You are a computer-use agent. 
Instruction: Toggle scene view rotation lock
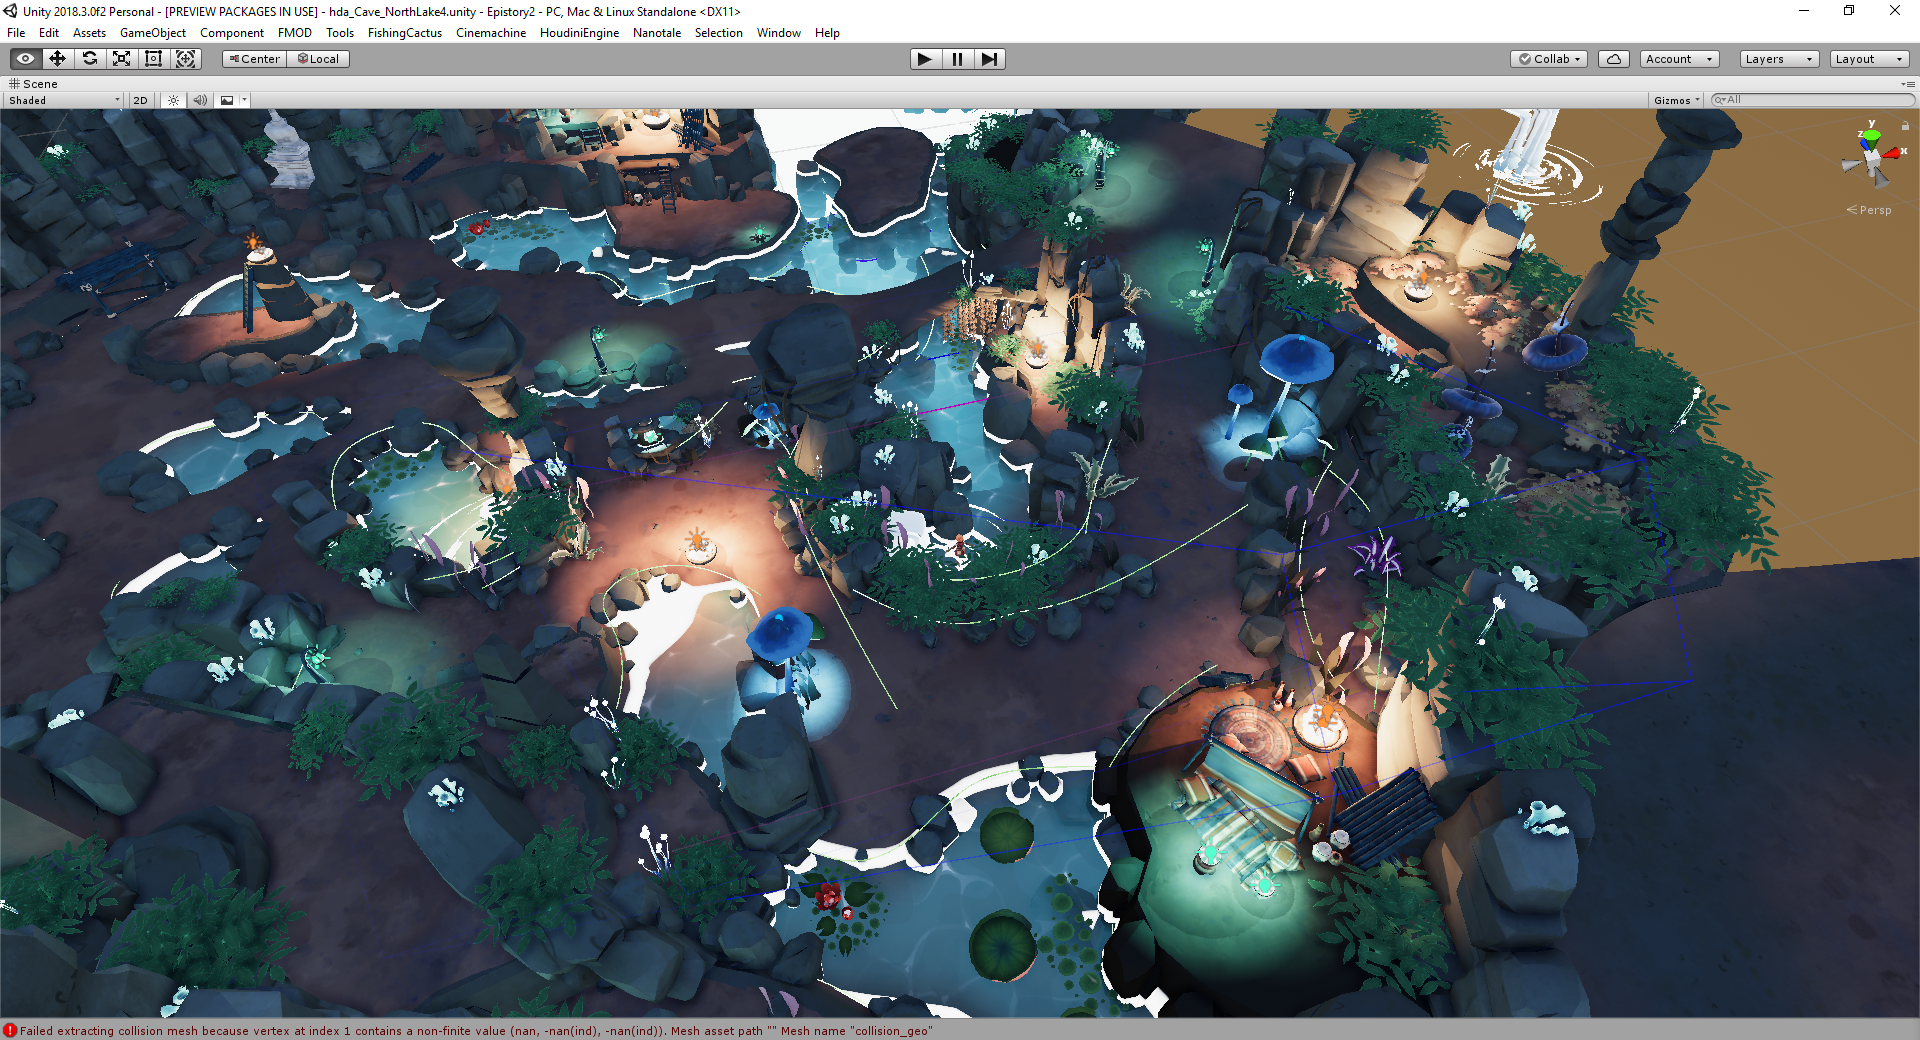point(1905,126)
